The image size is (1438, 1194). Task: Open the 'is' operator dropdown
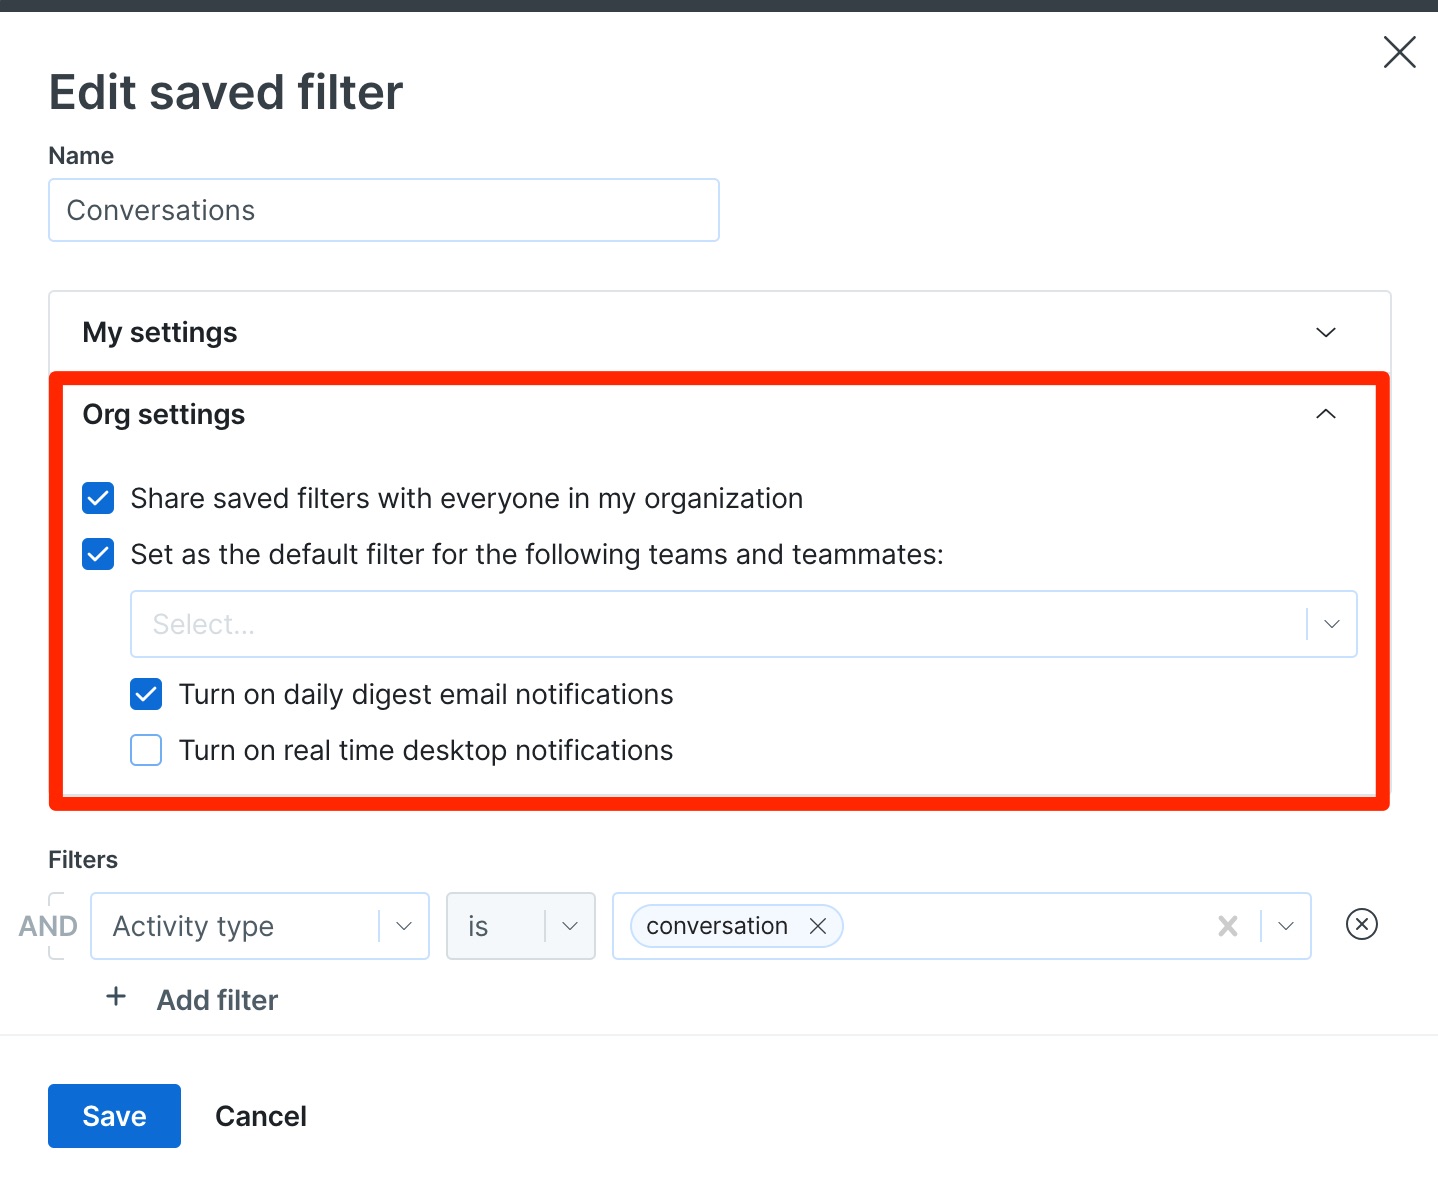click(x=521, y=926)
